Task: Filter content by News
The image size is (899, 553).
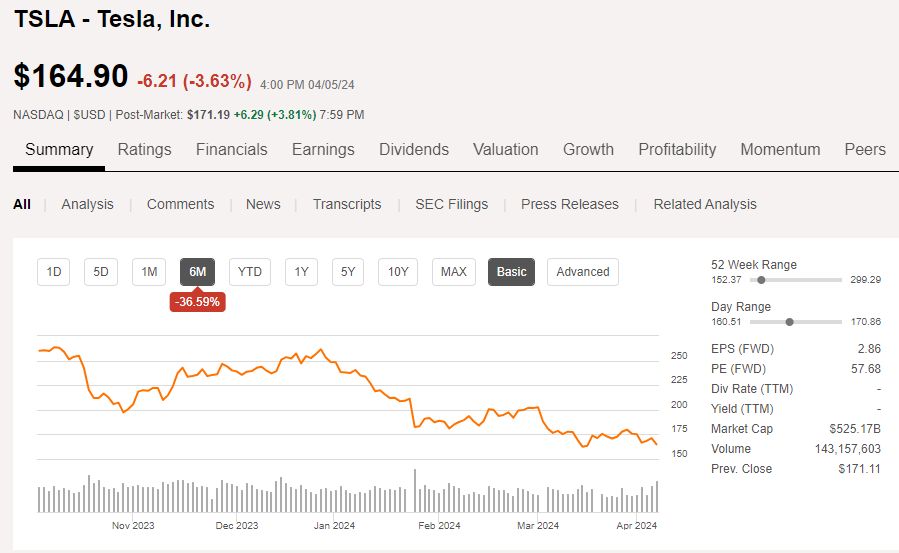Action: coord(263,204)
